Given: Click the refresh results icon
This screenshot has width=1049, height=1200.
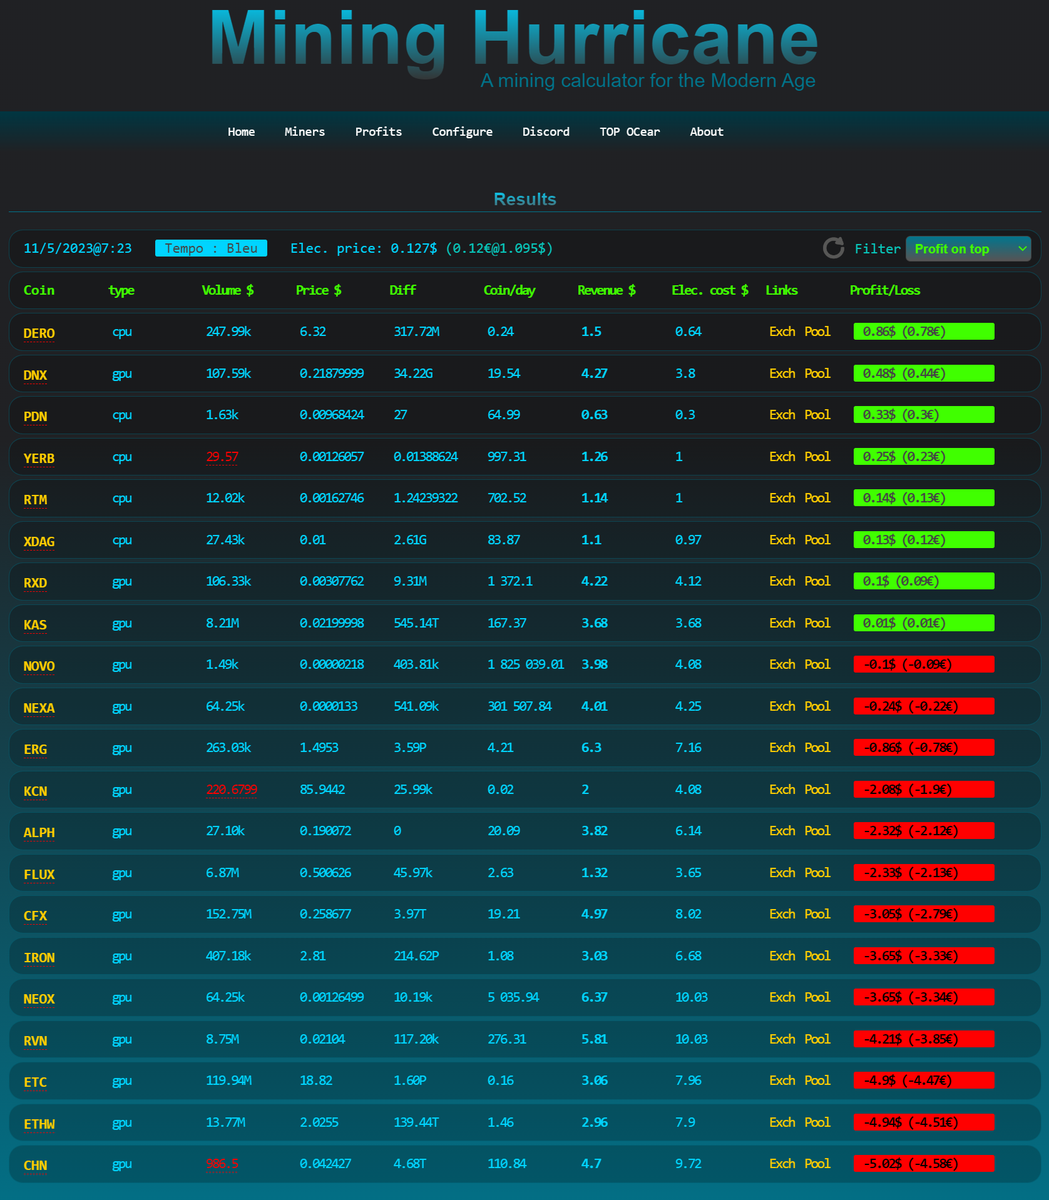Looking at the screenshot, I should point(833,248).
